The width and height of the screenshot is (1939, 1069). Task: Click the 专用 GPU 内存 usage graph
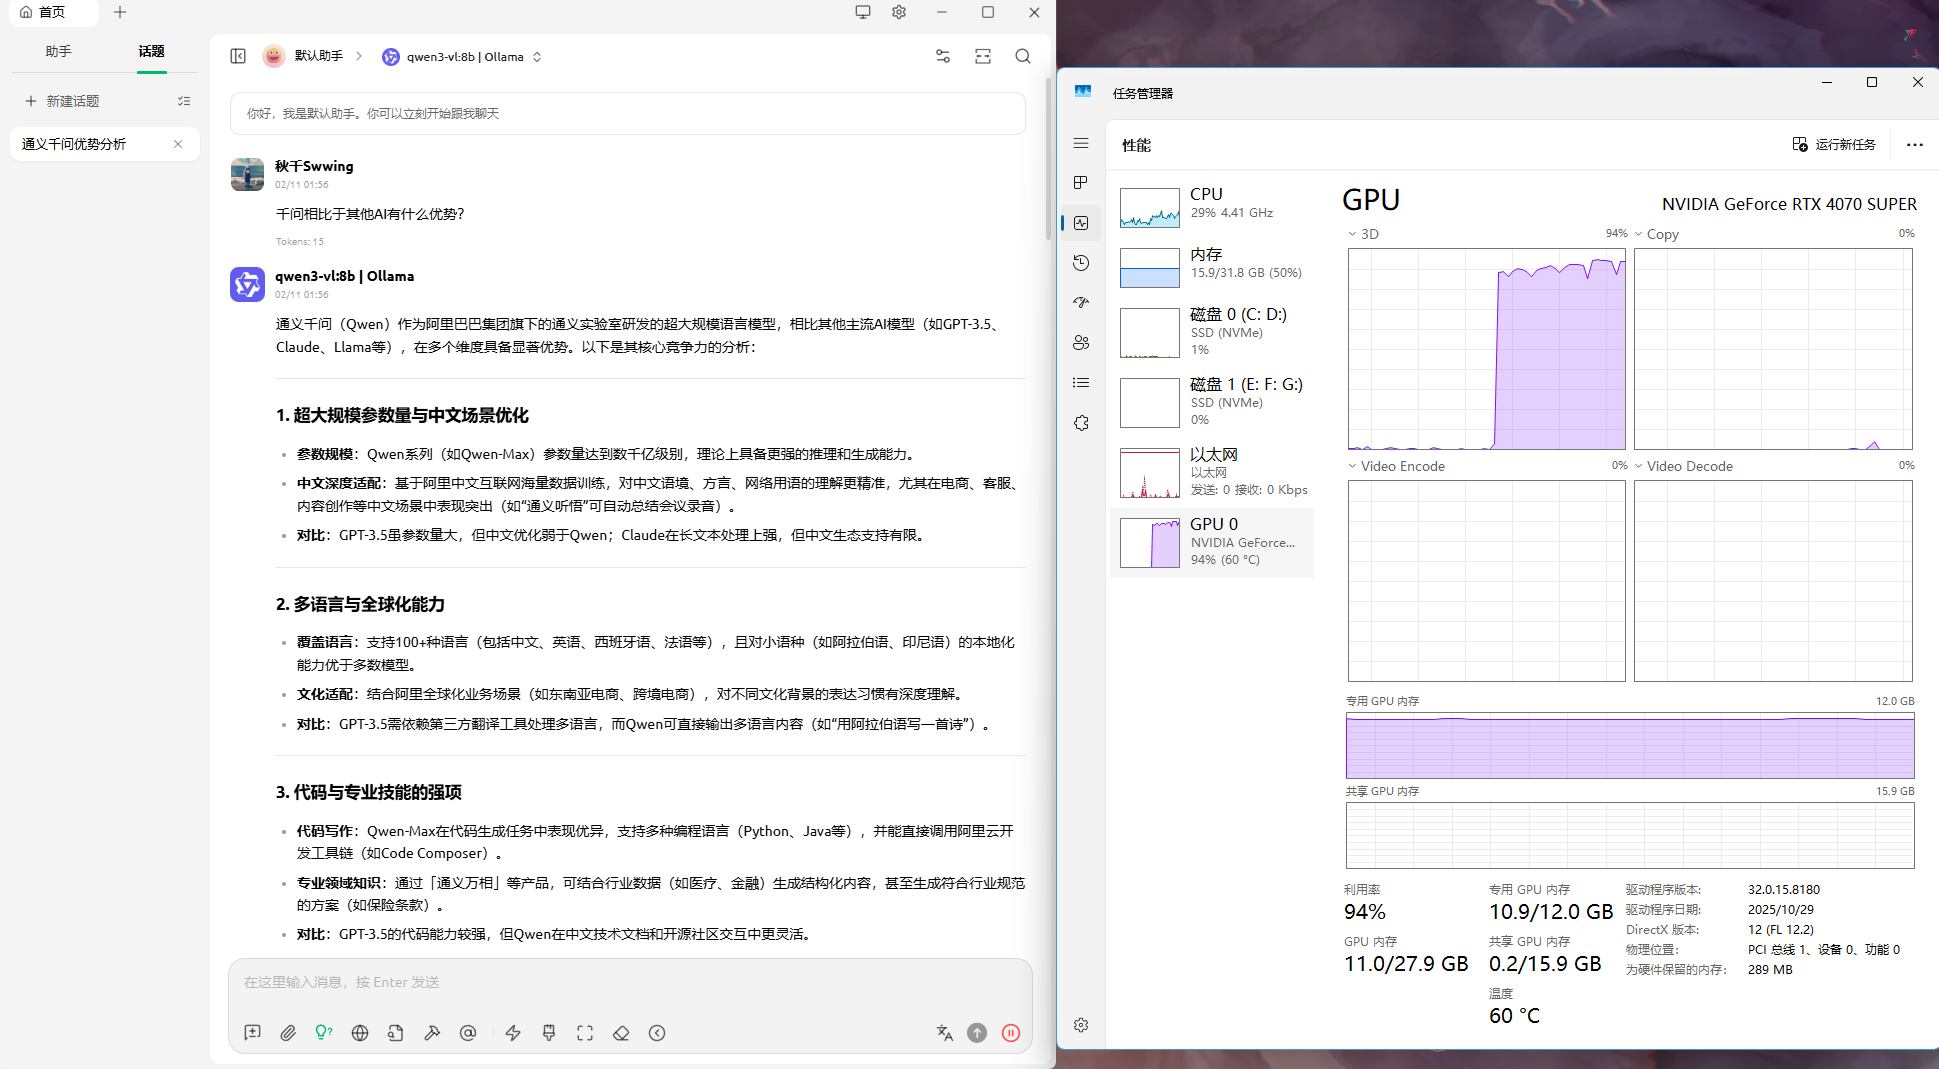pyautogui.click(x=1630, y=745)
